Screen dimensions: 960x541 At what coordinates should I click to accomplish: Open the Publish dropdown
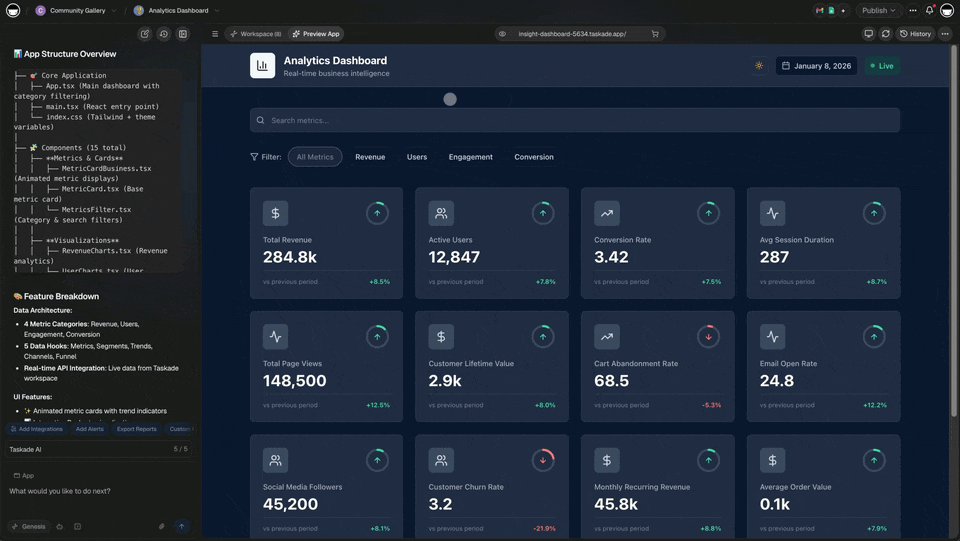click(x=879, y=10)
